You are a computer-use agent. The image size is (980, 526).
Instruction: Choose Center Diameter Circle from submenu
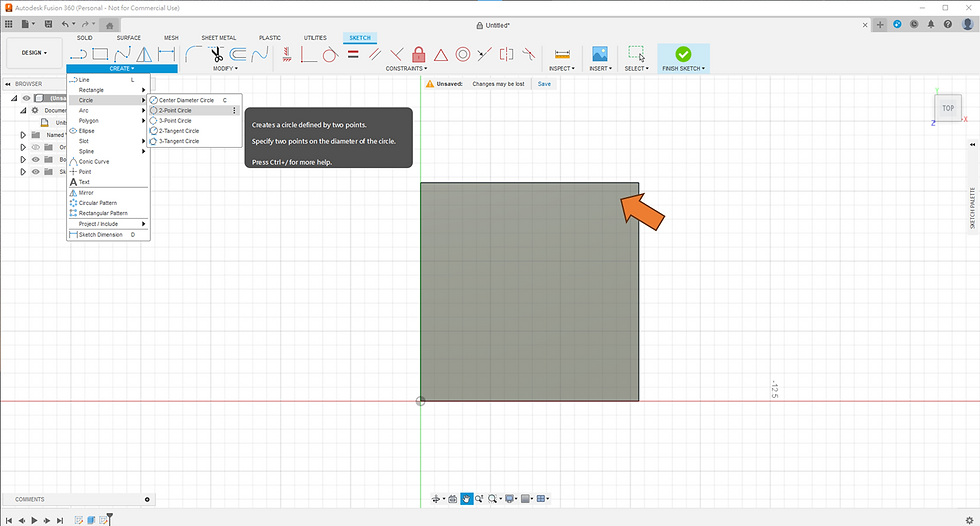[x=194, y=100]
